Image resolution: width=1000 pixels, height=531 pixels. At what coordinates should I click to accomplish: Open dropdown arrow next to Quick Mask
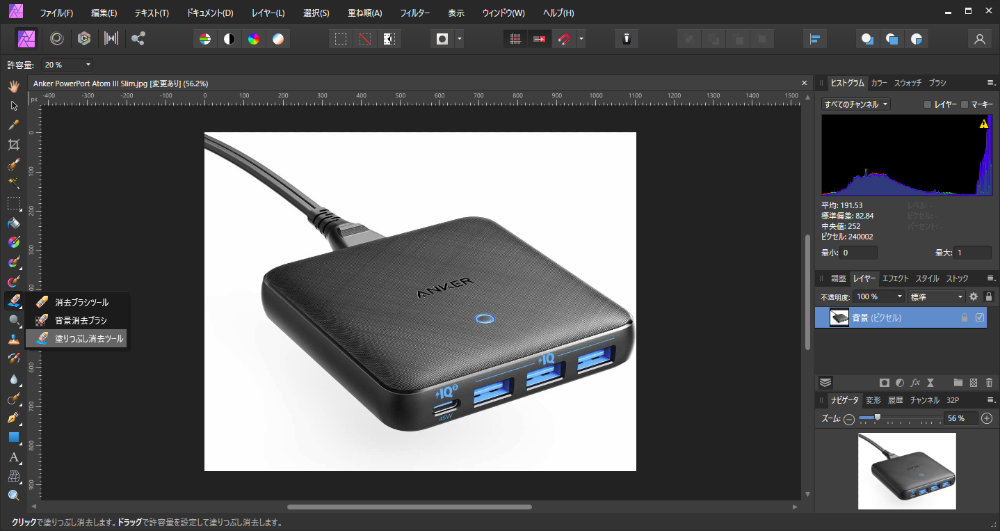point(459,39)
